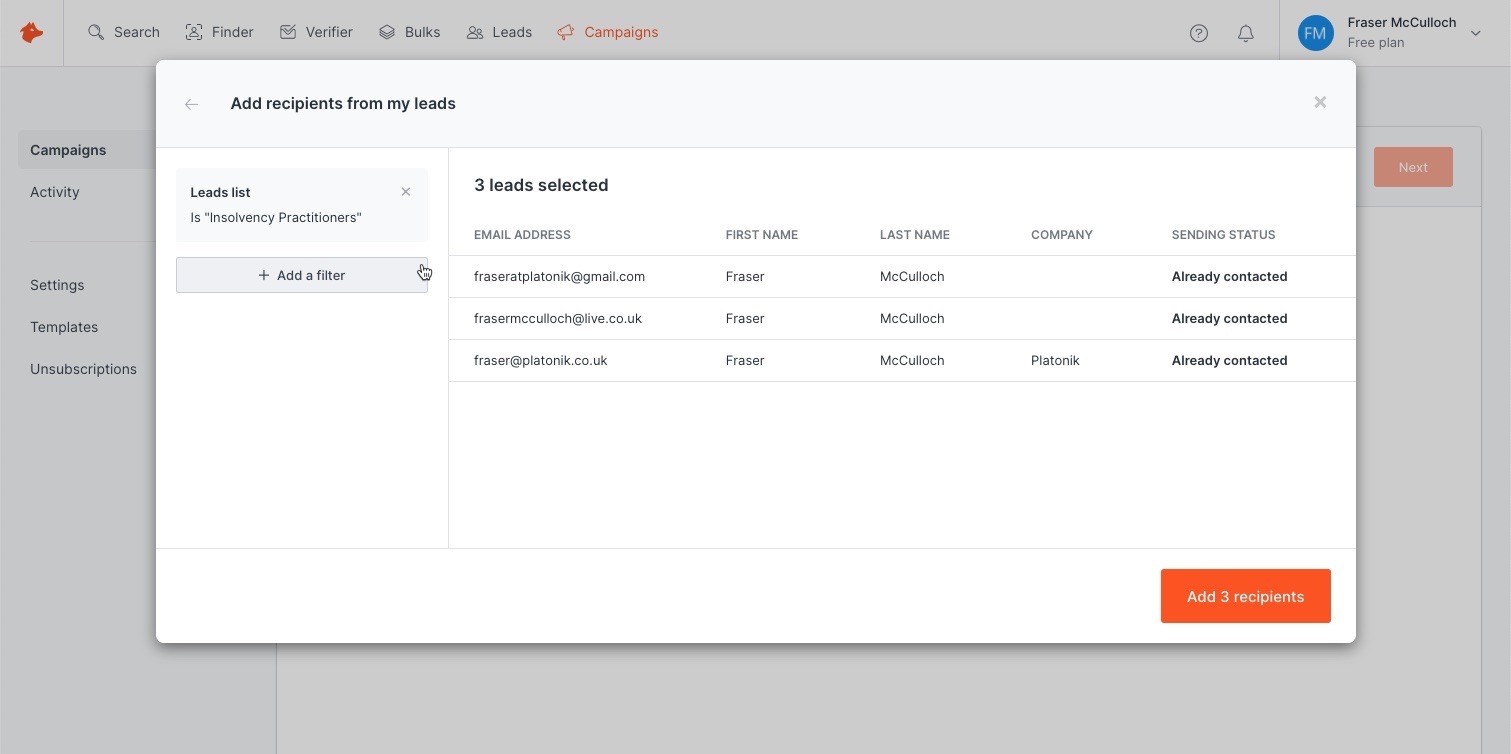
Task: Open the notifications bell icon
Action: 1245,33
